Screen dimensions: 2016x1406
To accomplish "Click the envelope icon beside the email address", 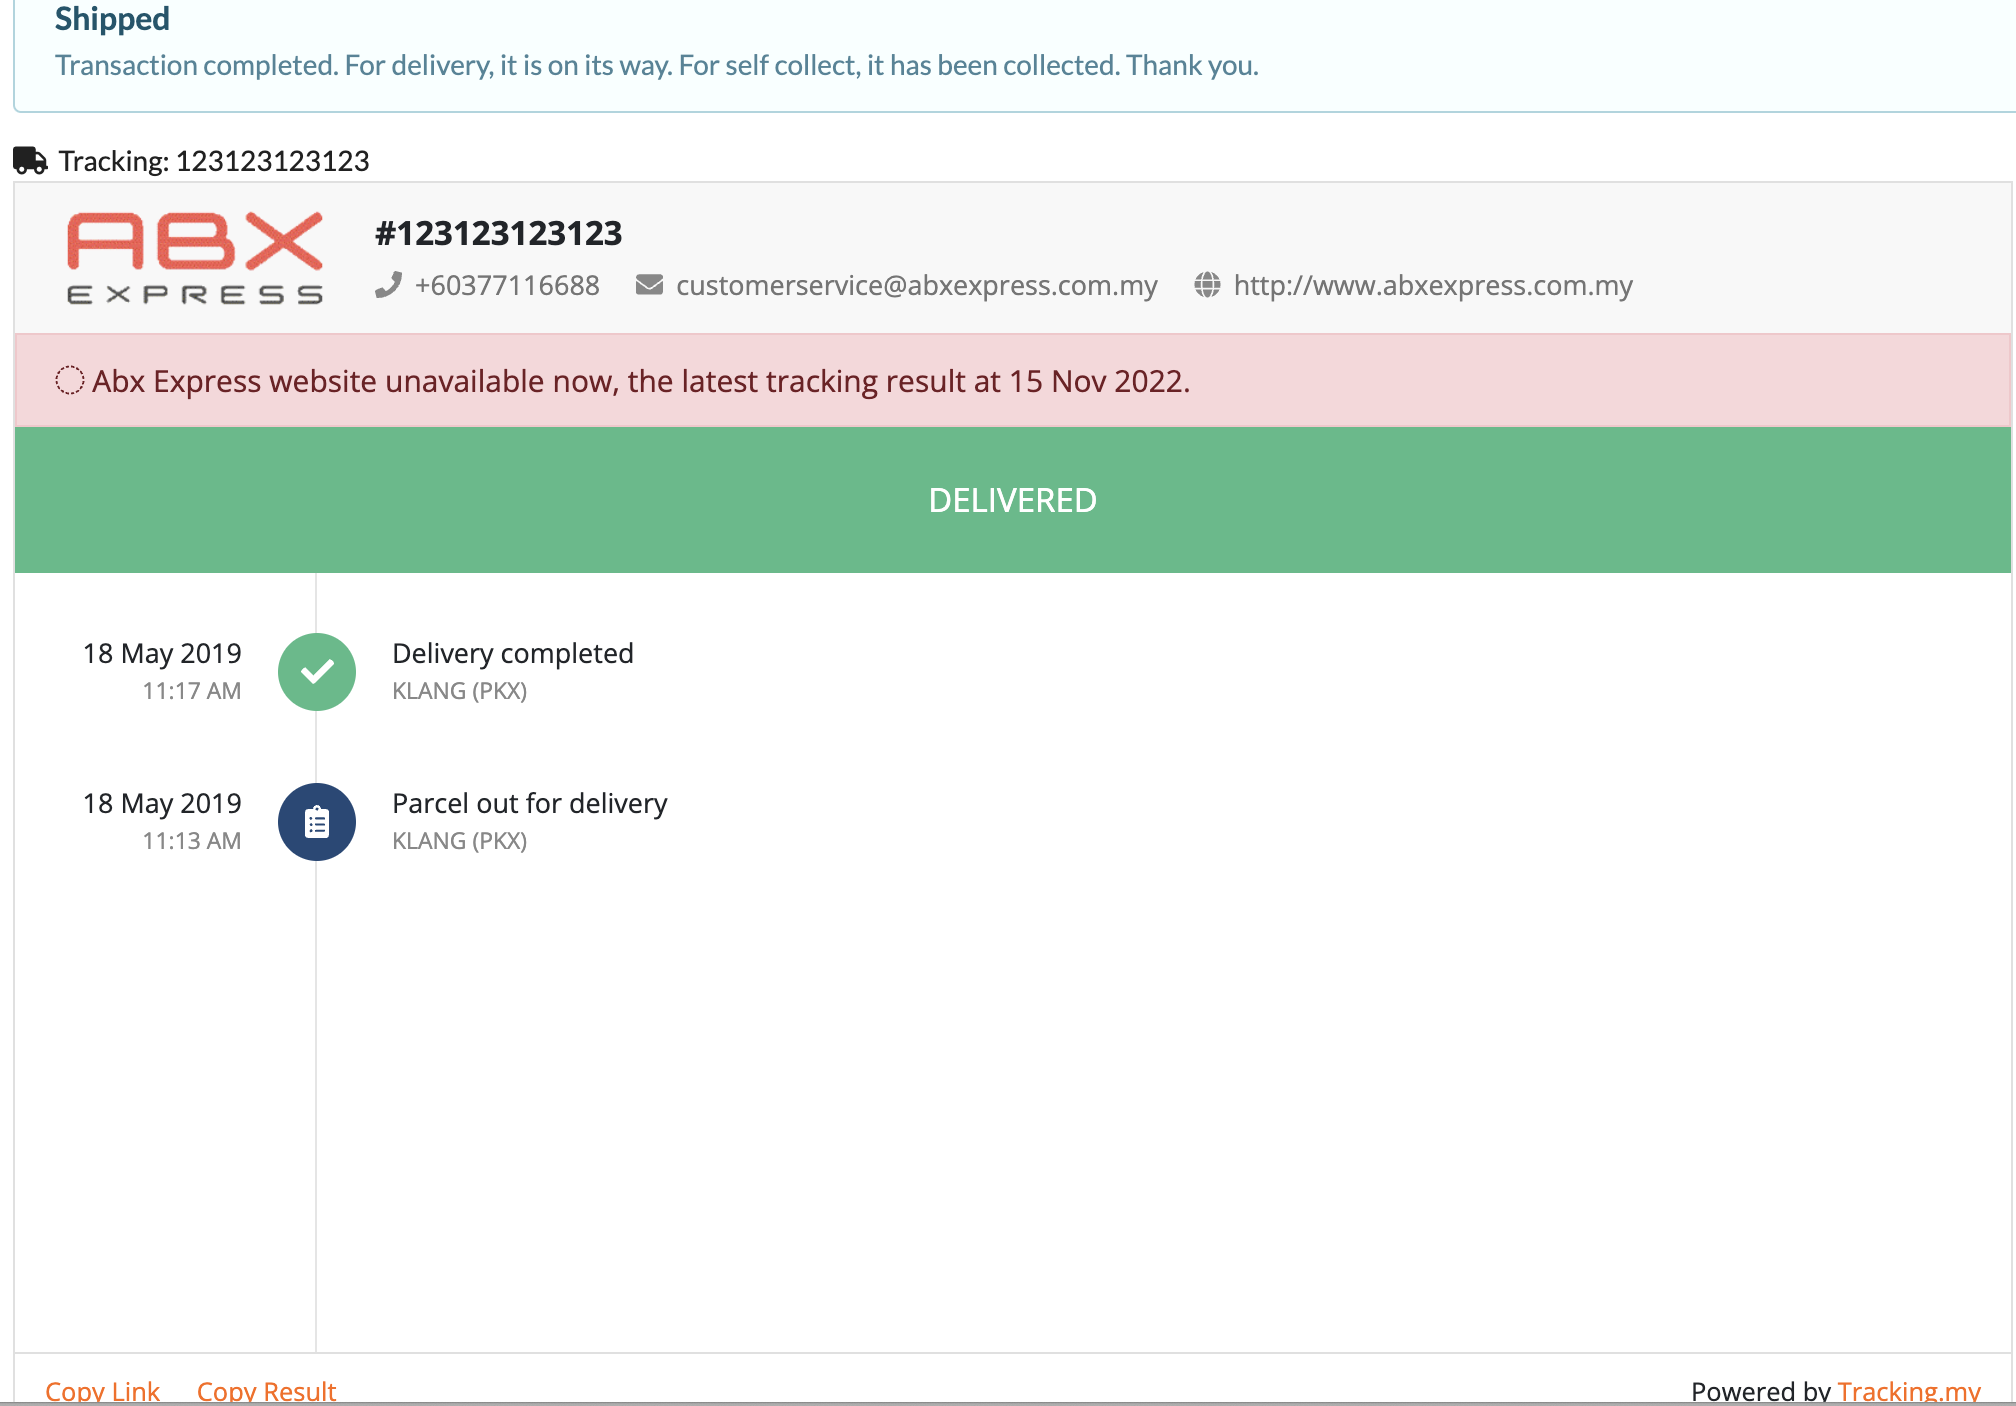I will (649, 285).
